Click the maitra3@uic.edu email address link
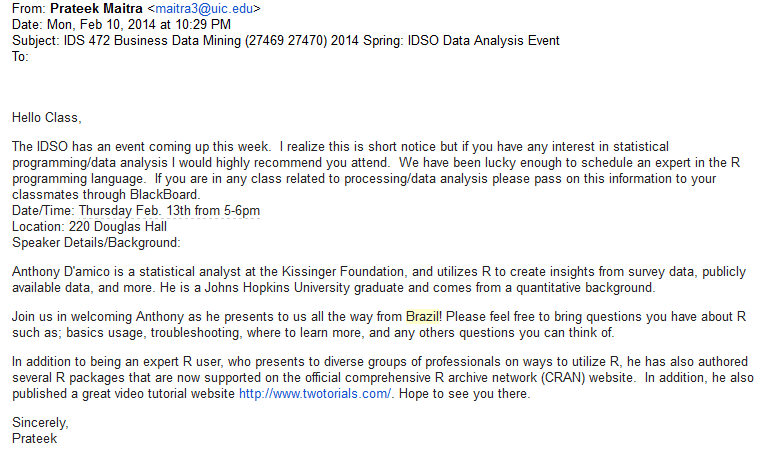762x466 pixels. [x=208, y=9]
